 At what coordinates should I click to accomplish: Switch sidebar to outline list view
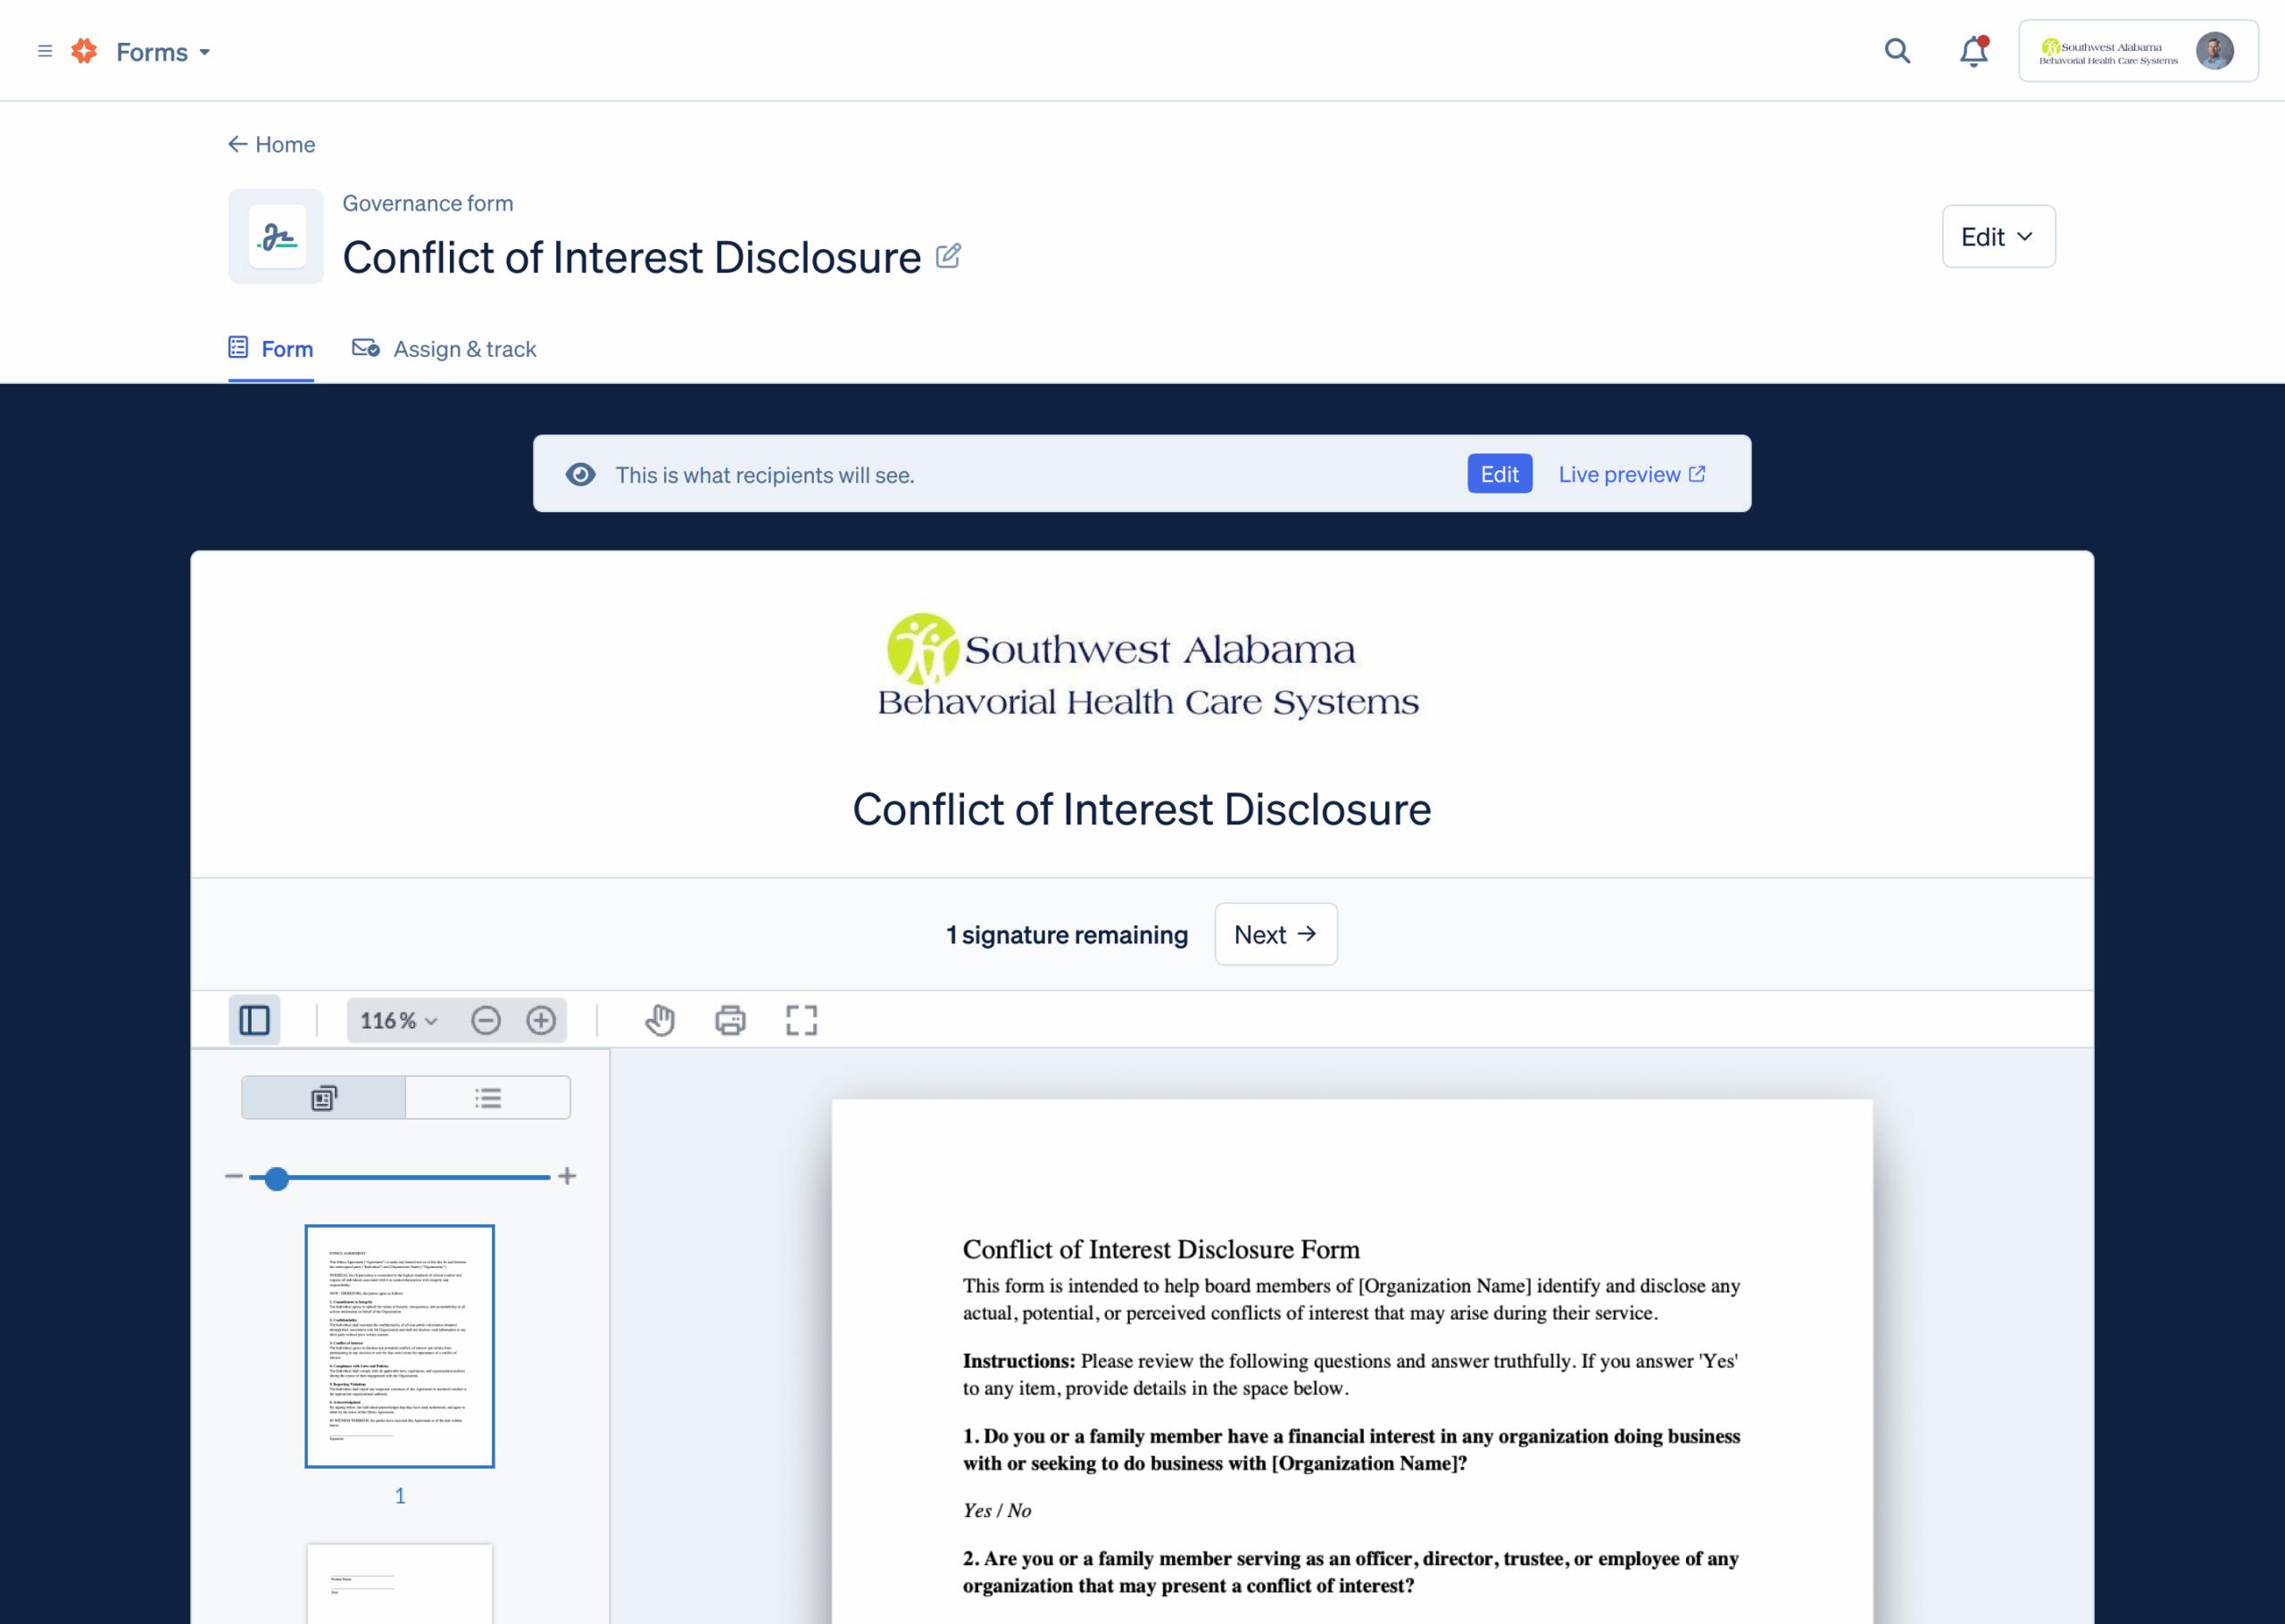488,1098
